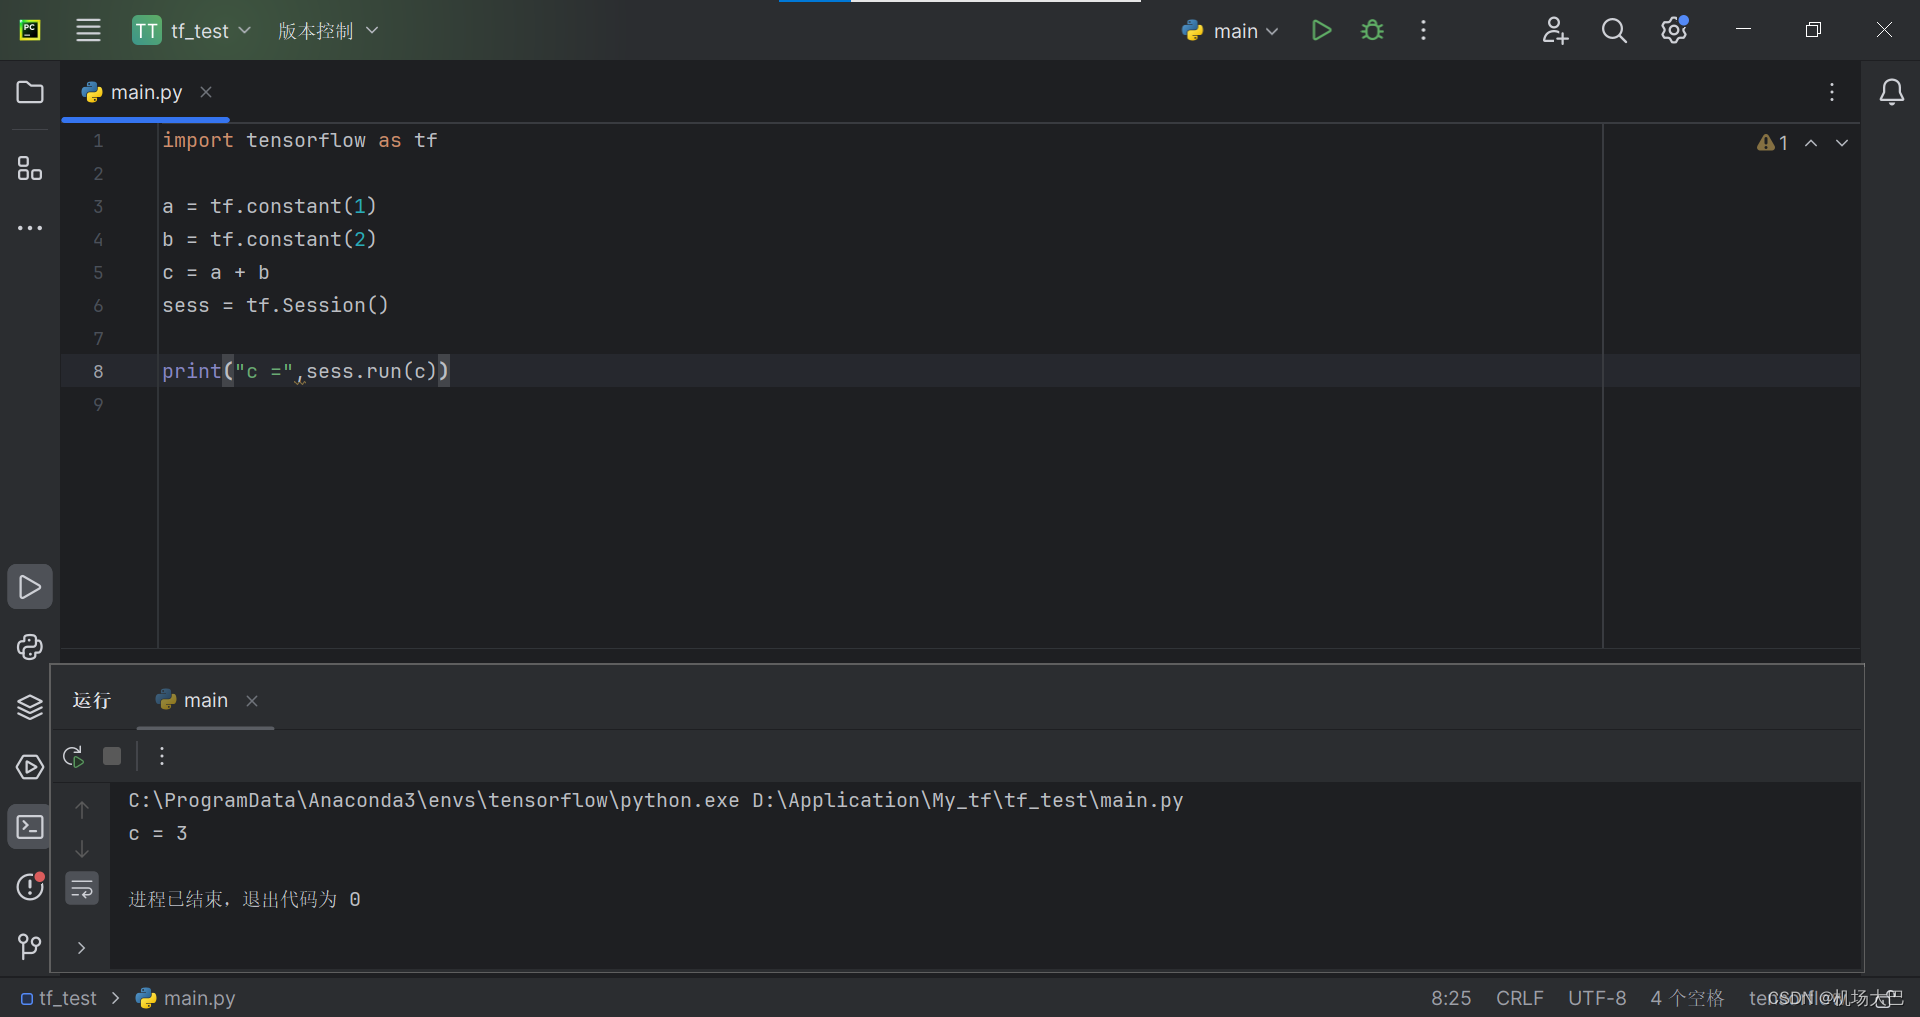The image size is (1920, 1017).
Task: Click tf_test in breadcrumb bar
Action: [59, 998]
